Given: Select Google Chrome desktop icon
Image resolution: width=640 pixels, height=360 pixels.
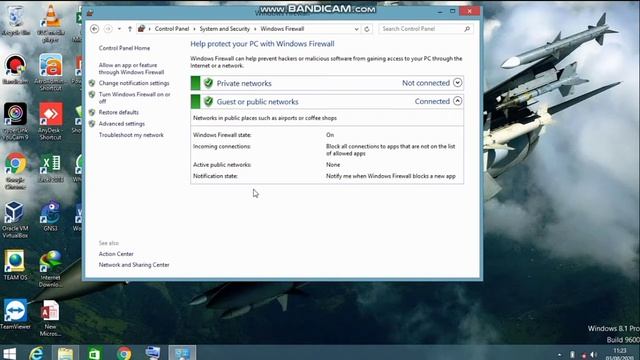Looking at the screenshot, I should pos(16,171).
